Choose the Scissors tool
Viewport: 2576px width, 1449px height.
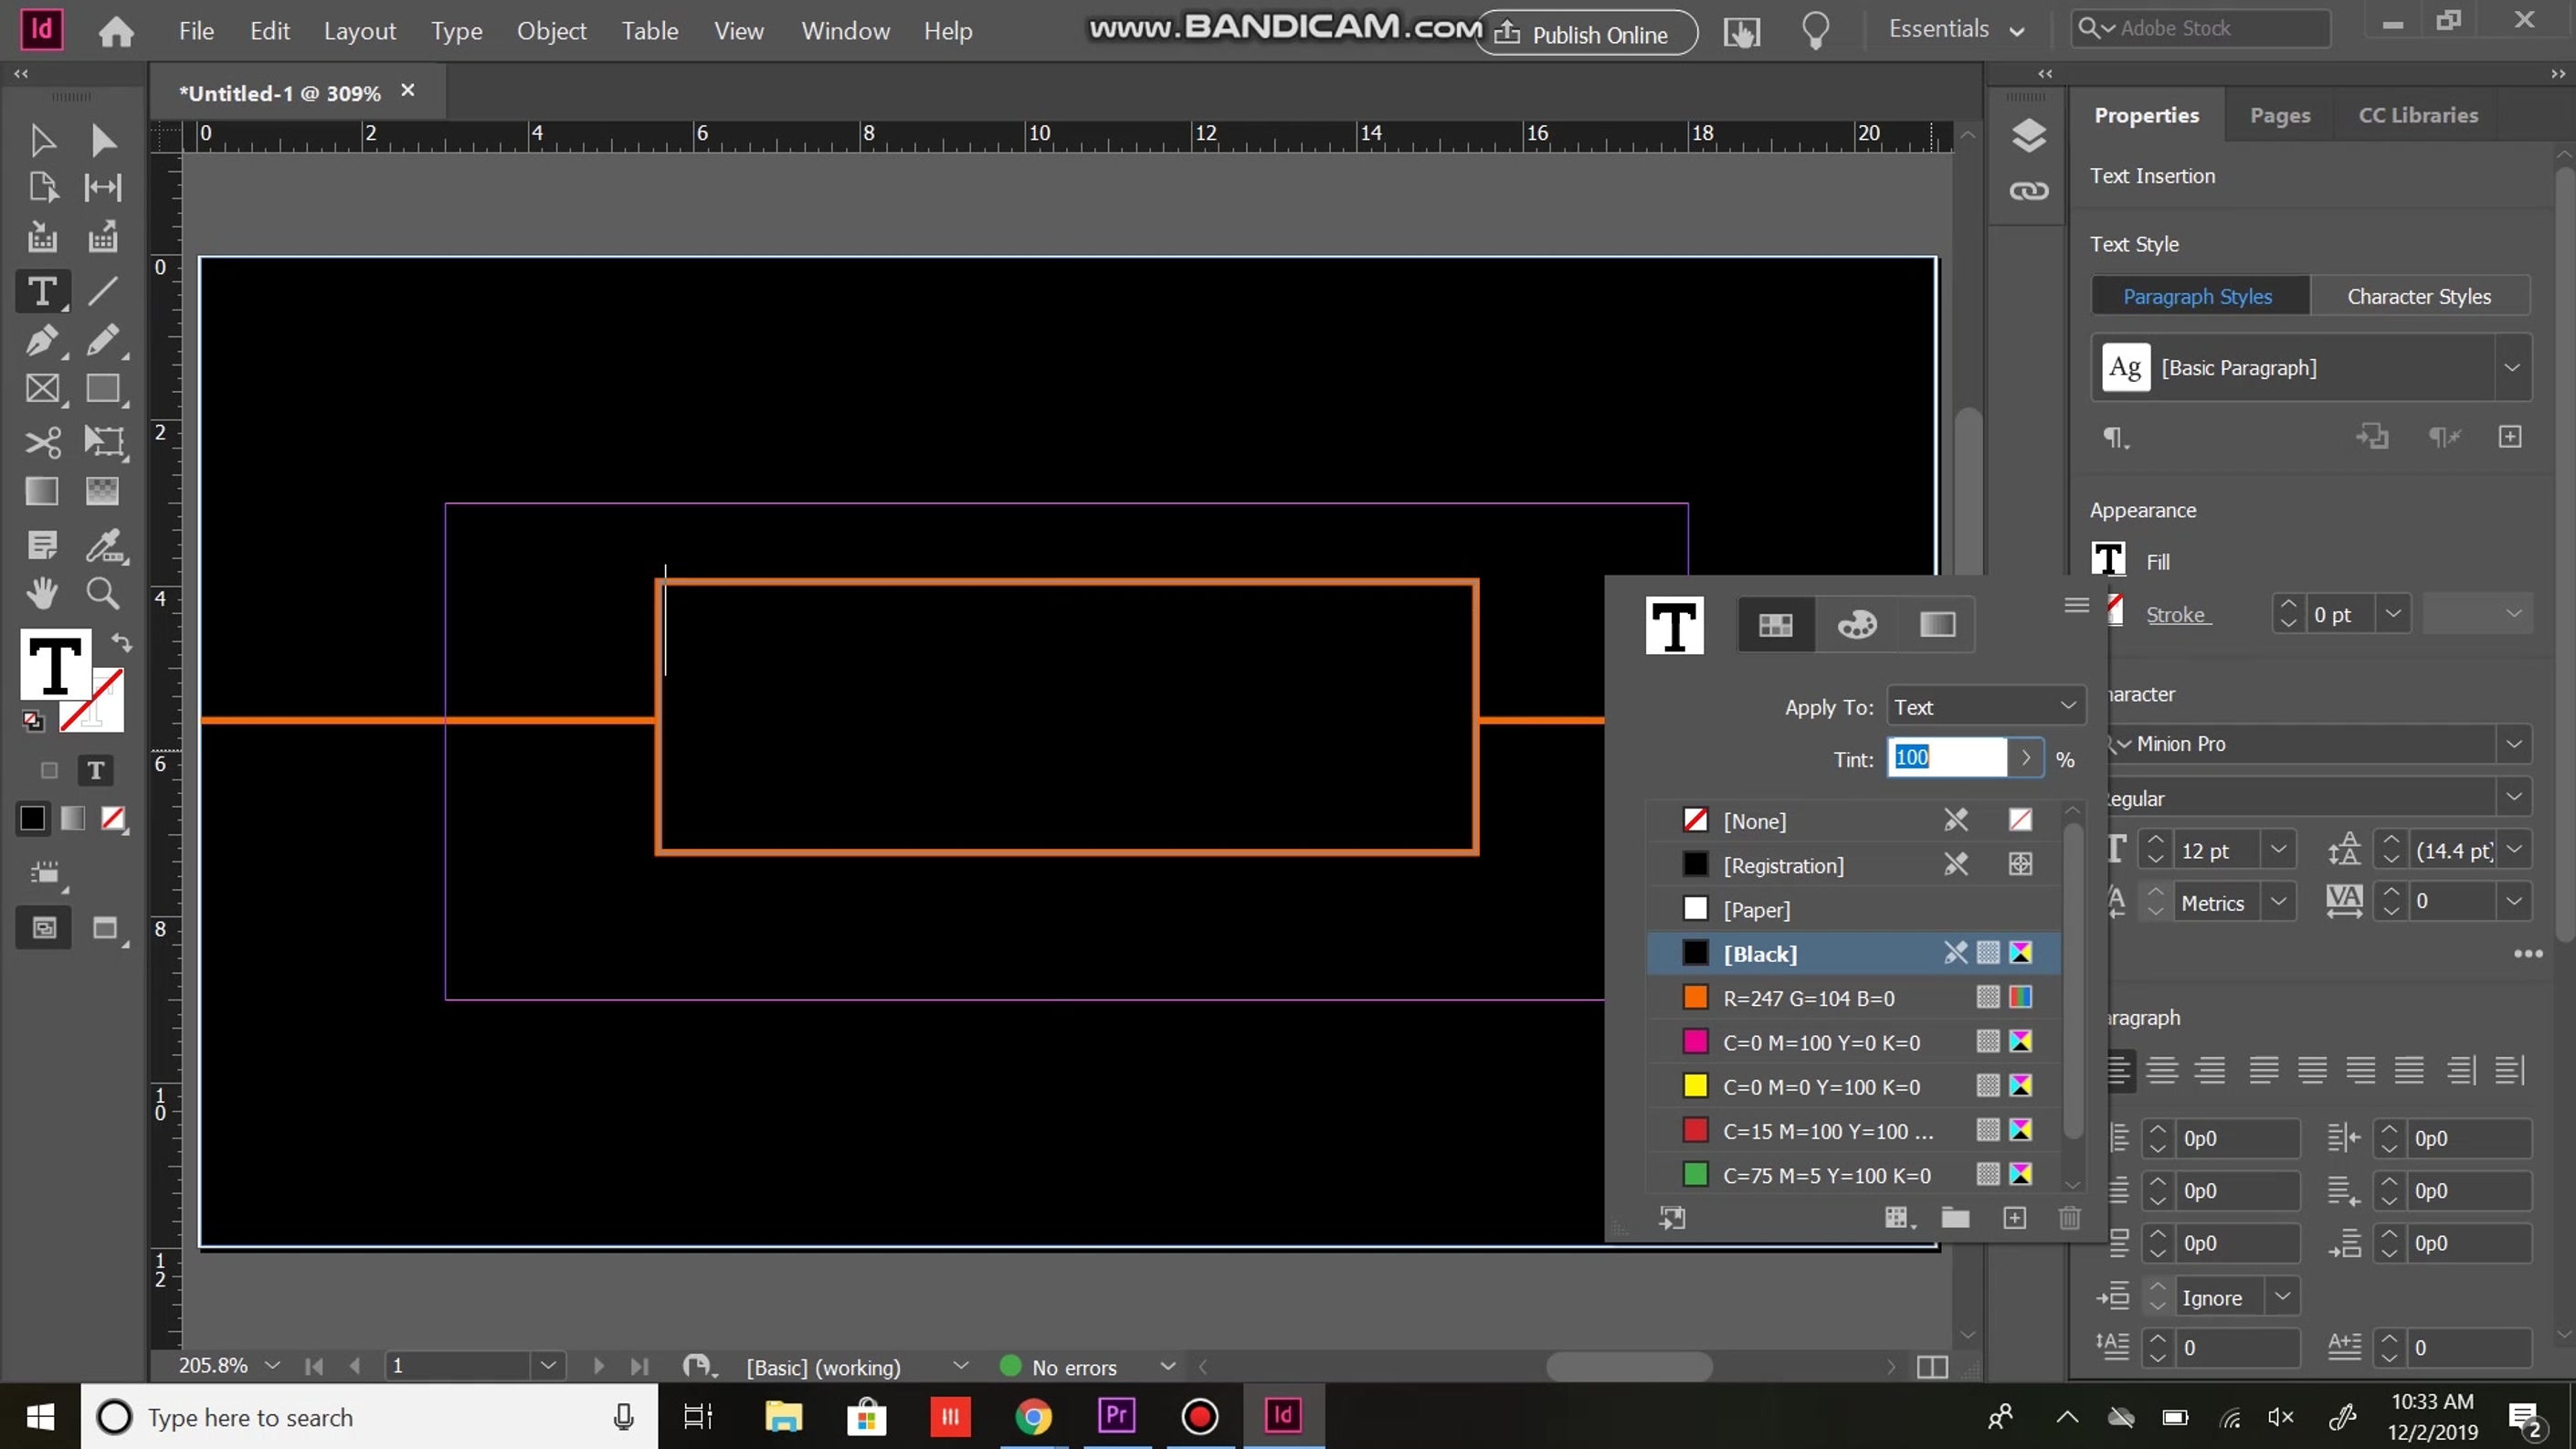point(42,442)
